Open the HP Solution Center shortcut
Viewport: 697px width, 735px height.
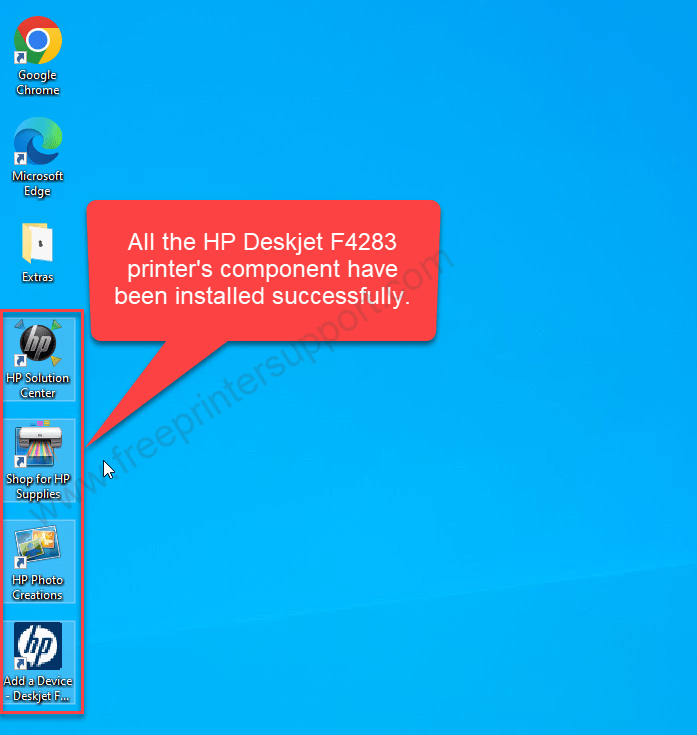pyautogui.click(x=37, y=345)
